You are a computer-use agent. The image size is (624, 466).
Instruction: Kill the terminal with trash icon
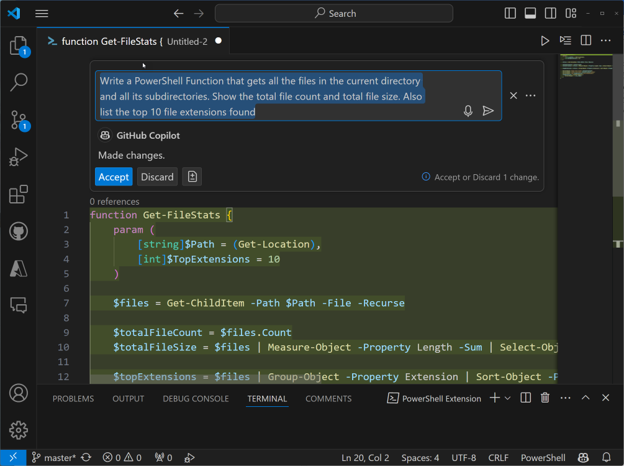[545, 398]
